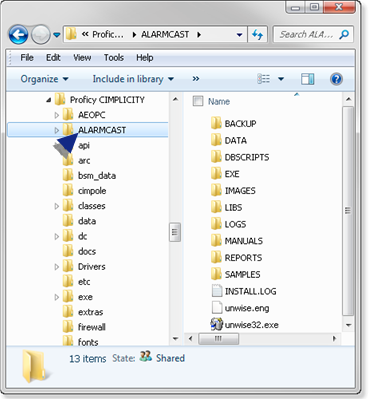370x399 pixels.
Task: Click the blue Help question mark icon
Action: point(336,79)
